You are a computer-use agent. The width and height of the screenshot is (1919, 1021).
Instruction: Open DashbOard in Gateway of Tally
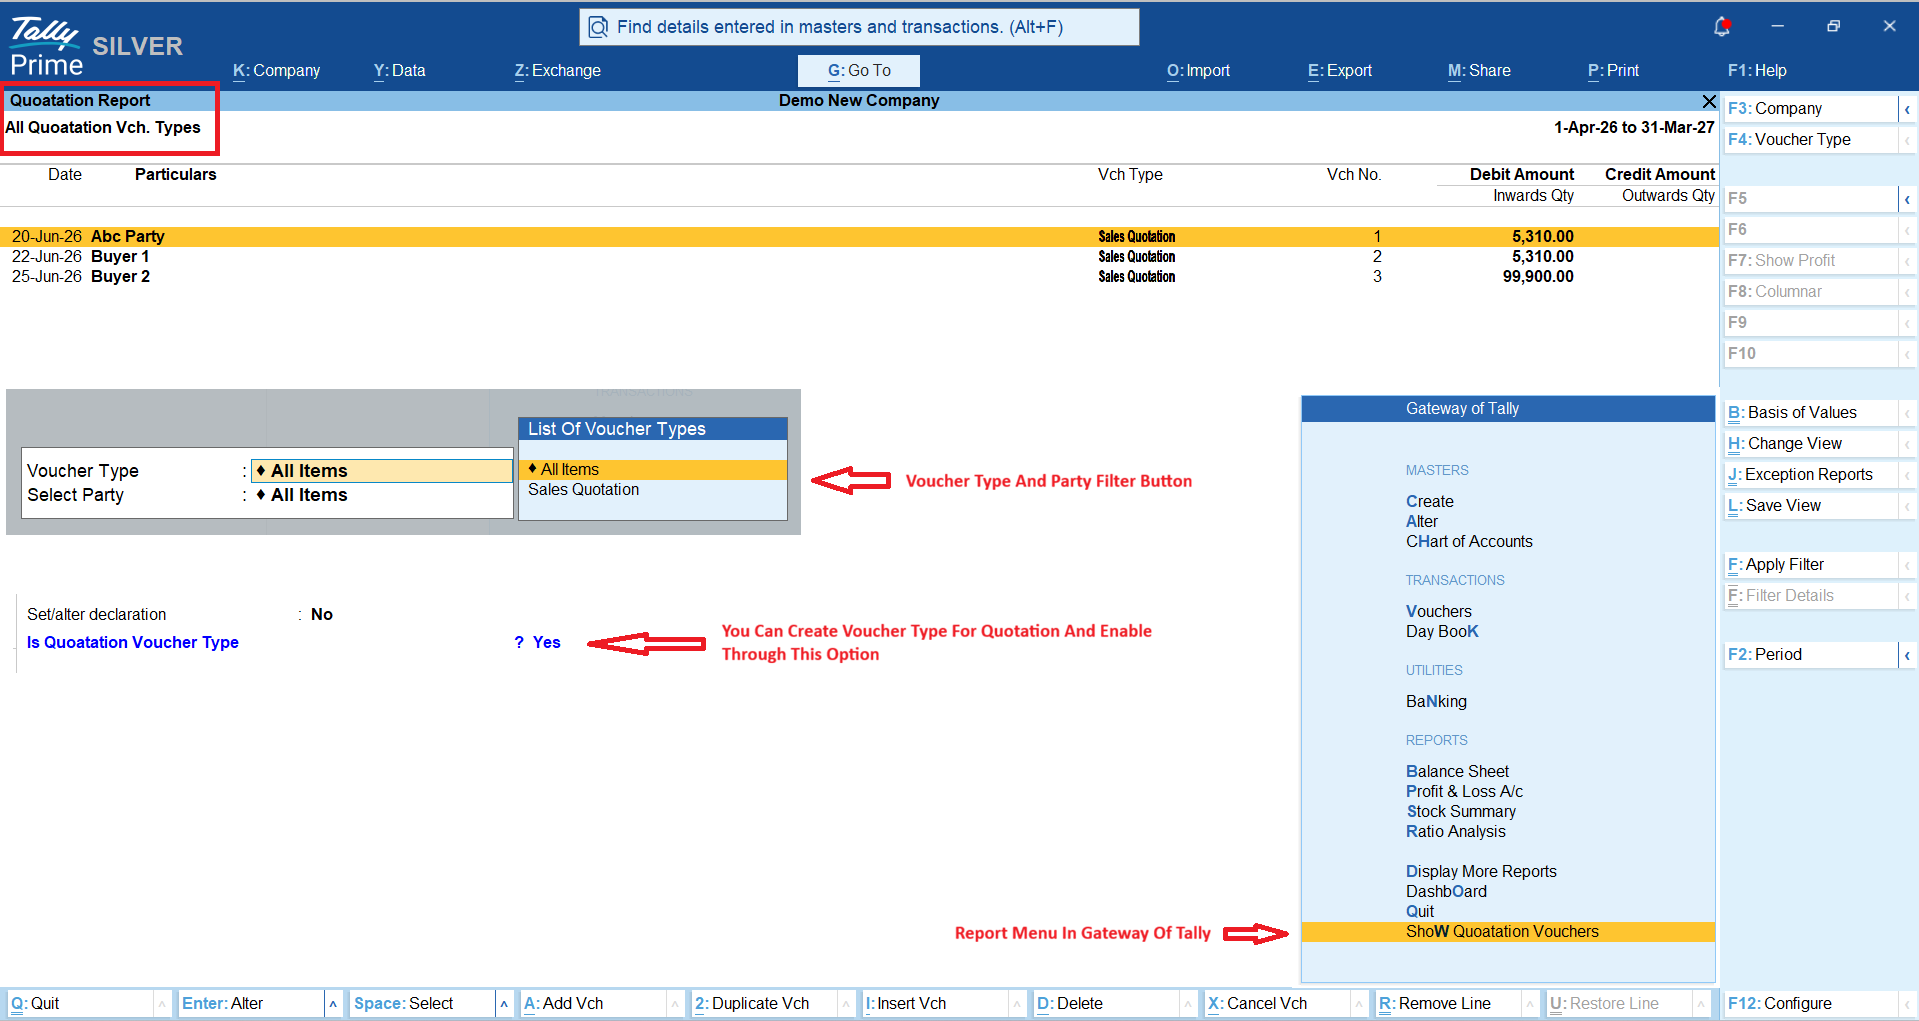point(1446,892)
